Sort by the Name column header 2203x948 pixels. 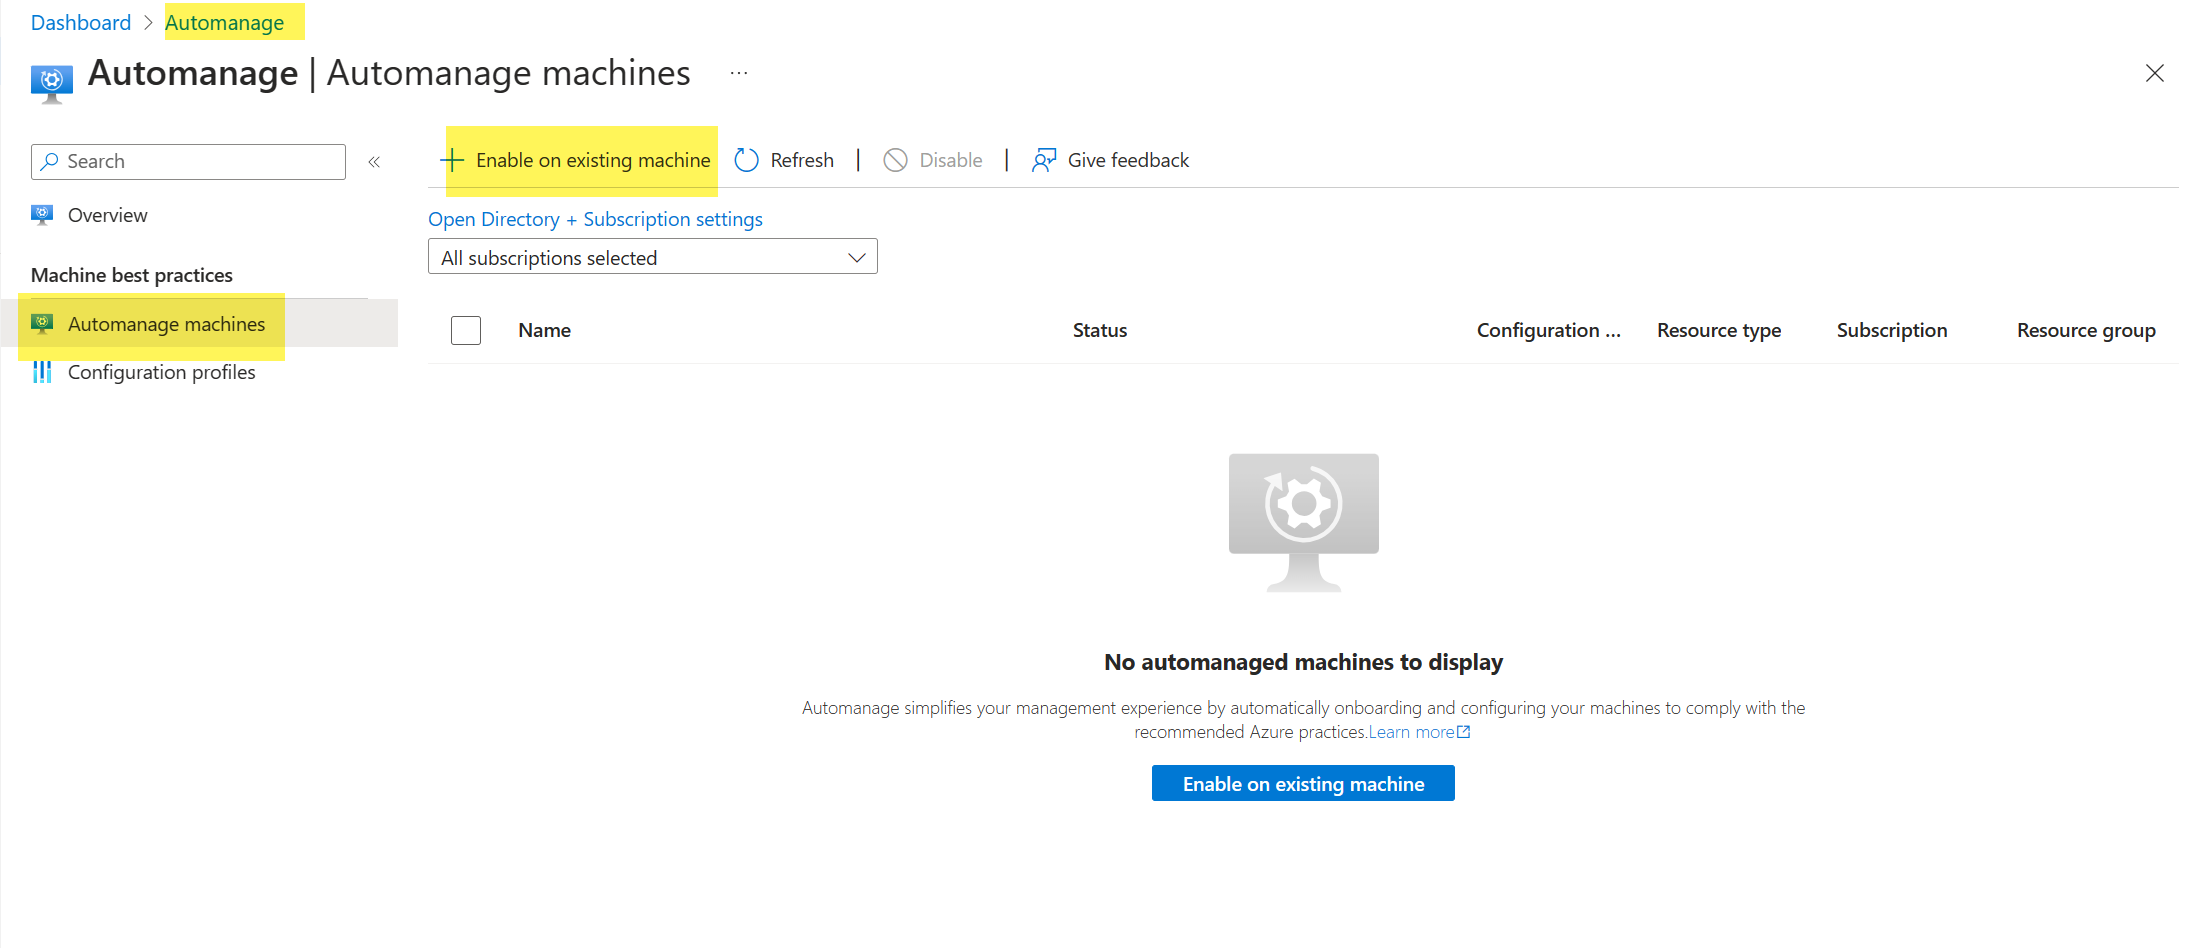544,330
